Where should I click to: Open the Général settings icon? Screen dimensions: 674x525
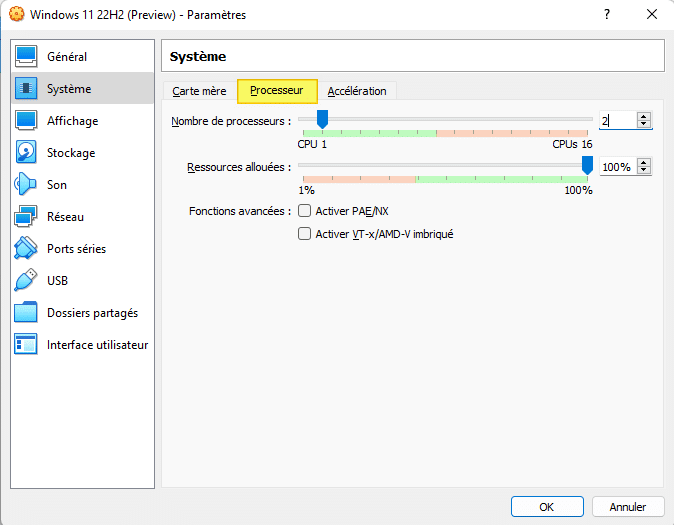click(26, 57)
